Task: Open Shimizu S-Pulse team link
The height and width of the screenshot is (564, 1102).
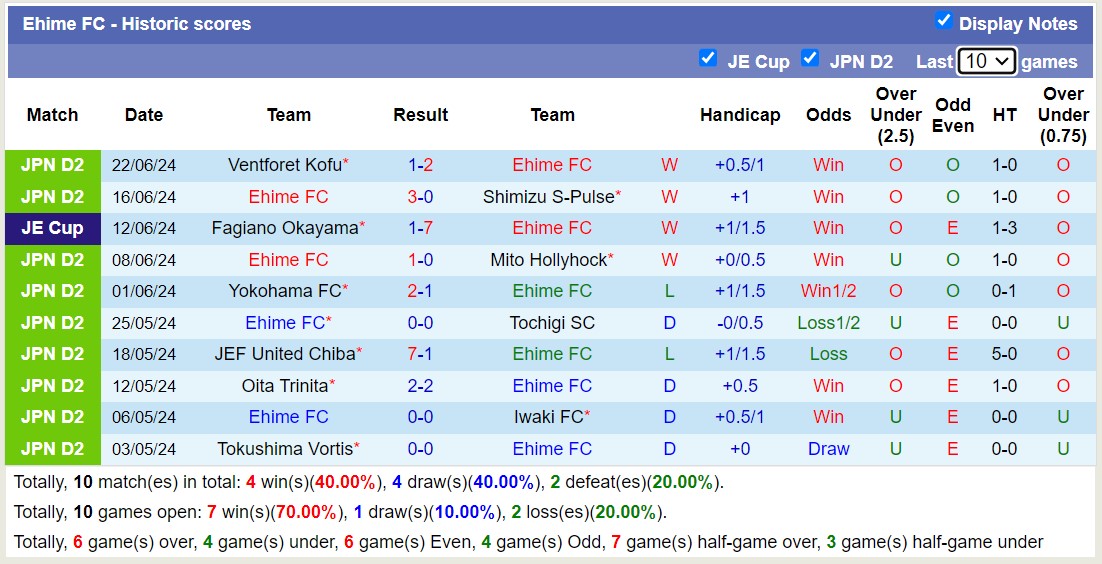Action: [x=548, y=197]
